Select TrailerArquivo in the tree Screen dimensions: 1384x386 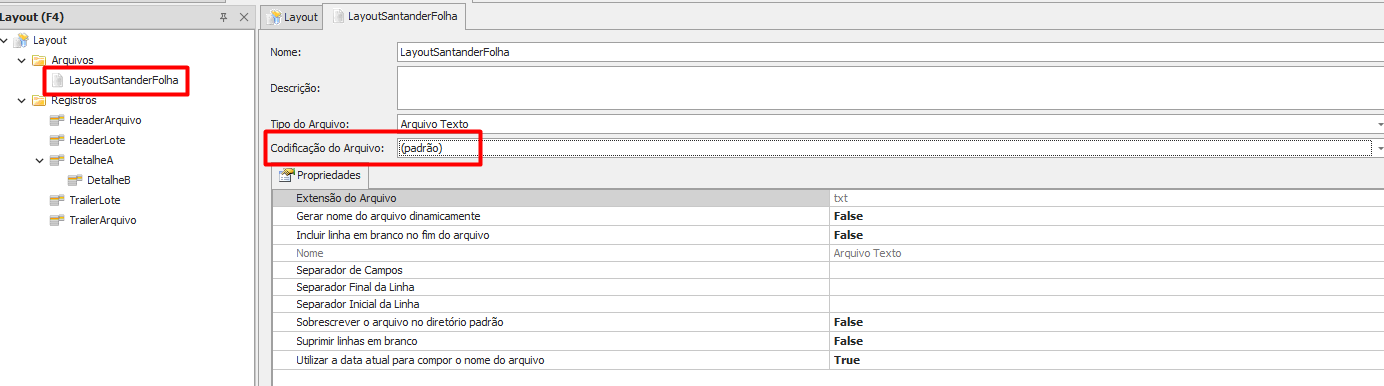102,220
